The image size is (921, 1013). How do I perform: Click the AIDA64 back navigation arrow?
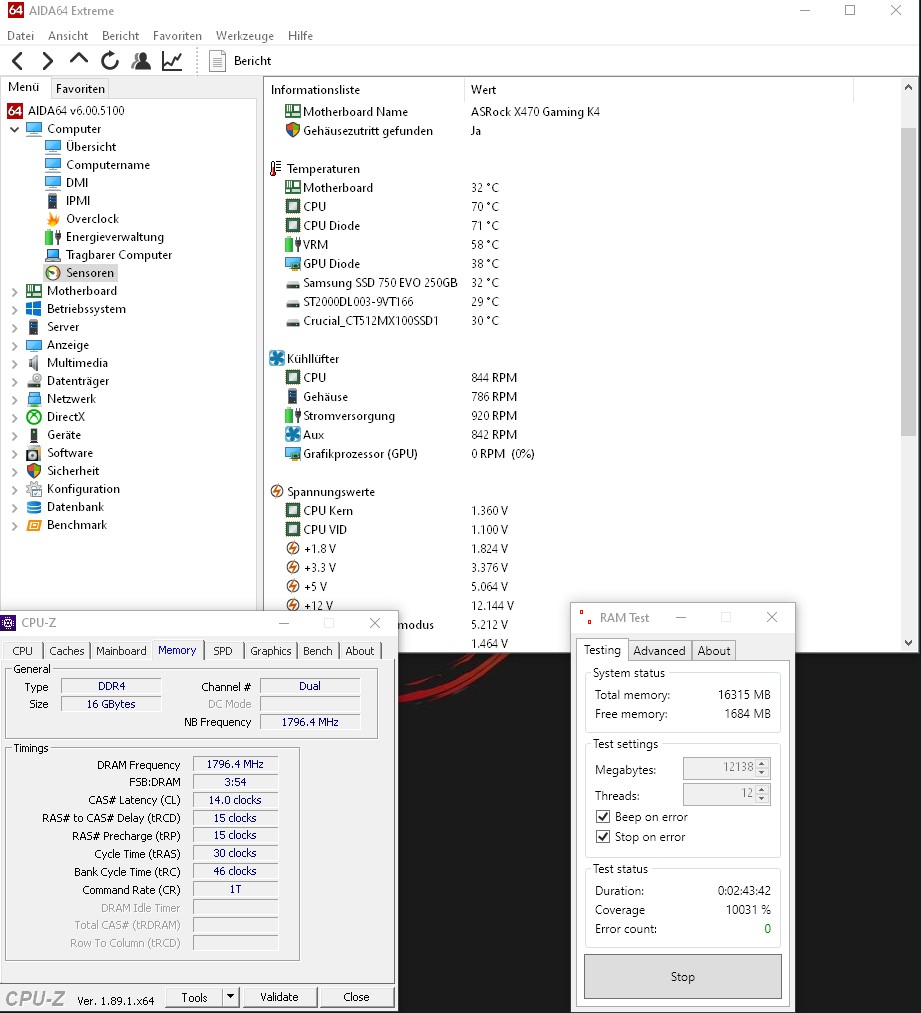[x=17, y=61]
